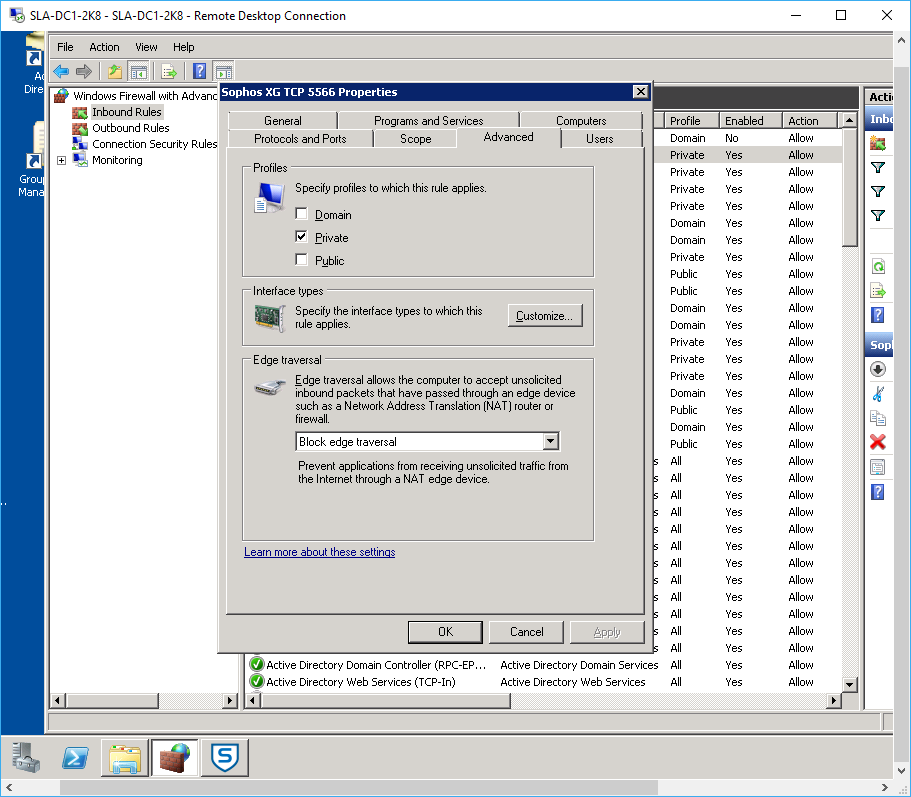Uncheck the Private profile checkbox

[x=302, y=236]
